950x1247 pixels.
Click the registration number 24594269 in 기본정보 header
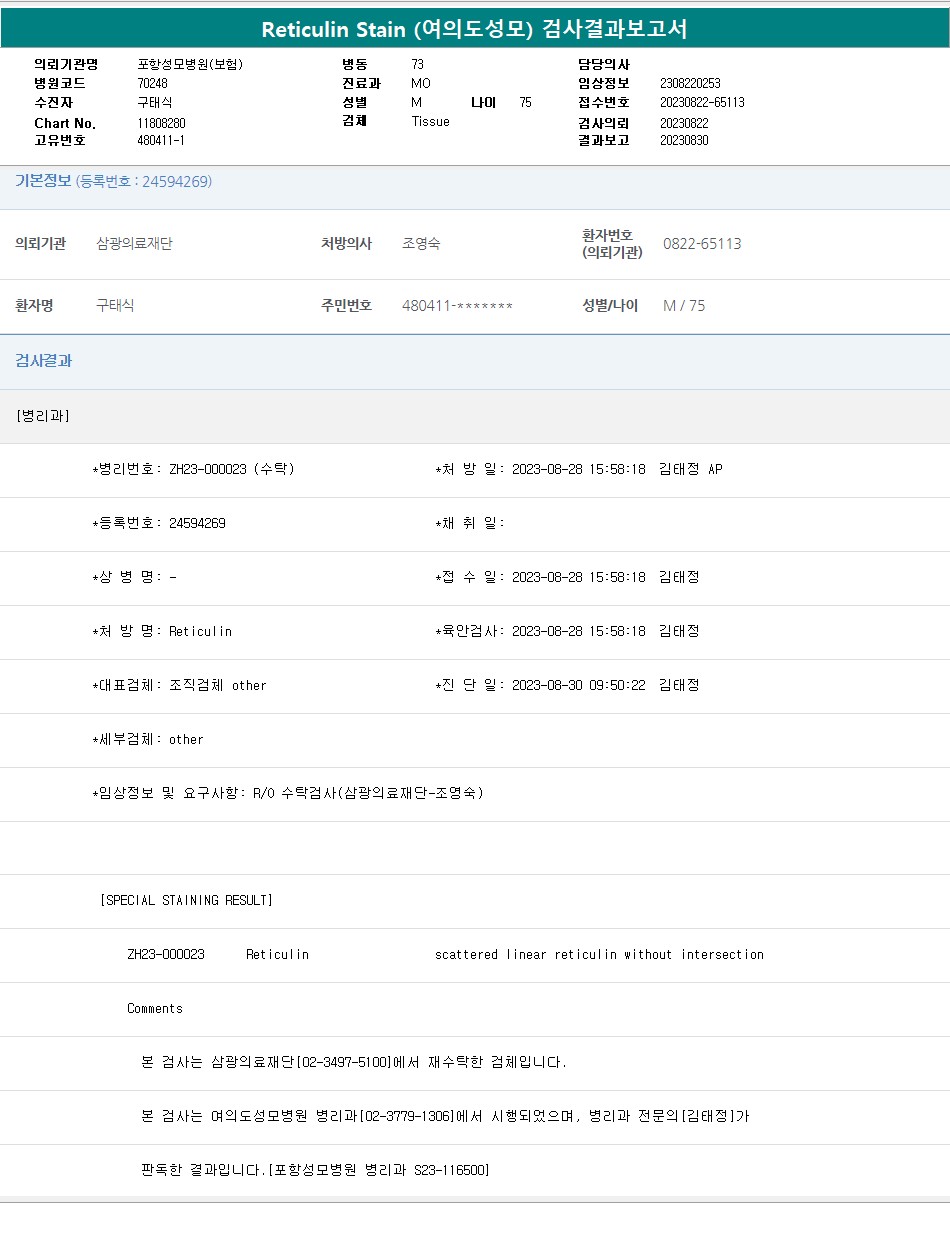[x=175, y=182]
